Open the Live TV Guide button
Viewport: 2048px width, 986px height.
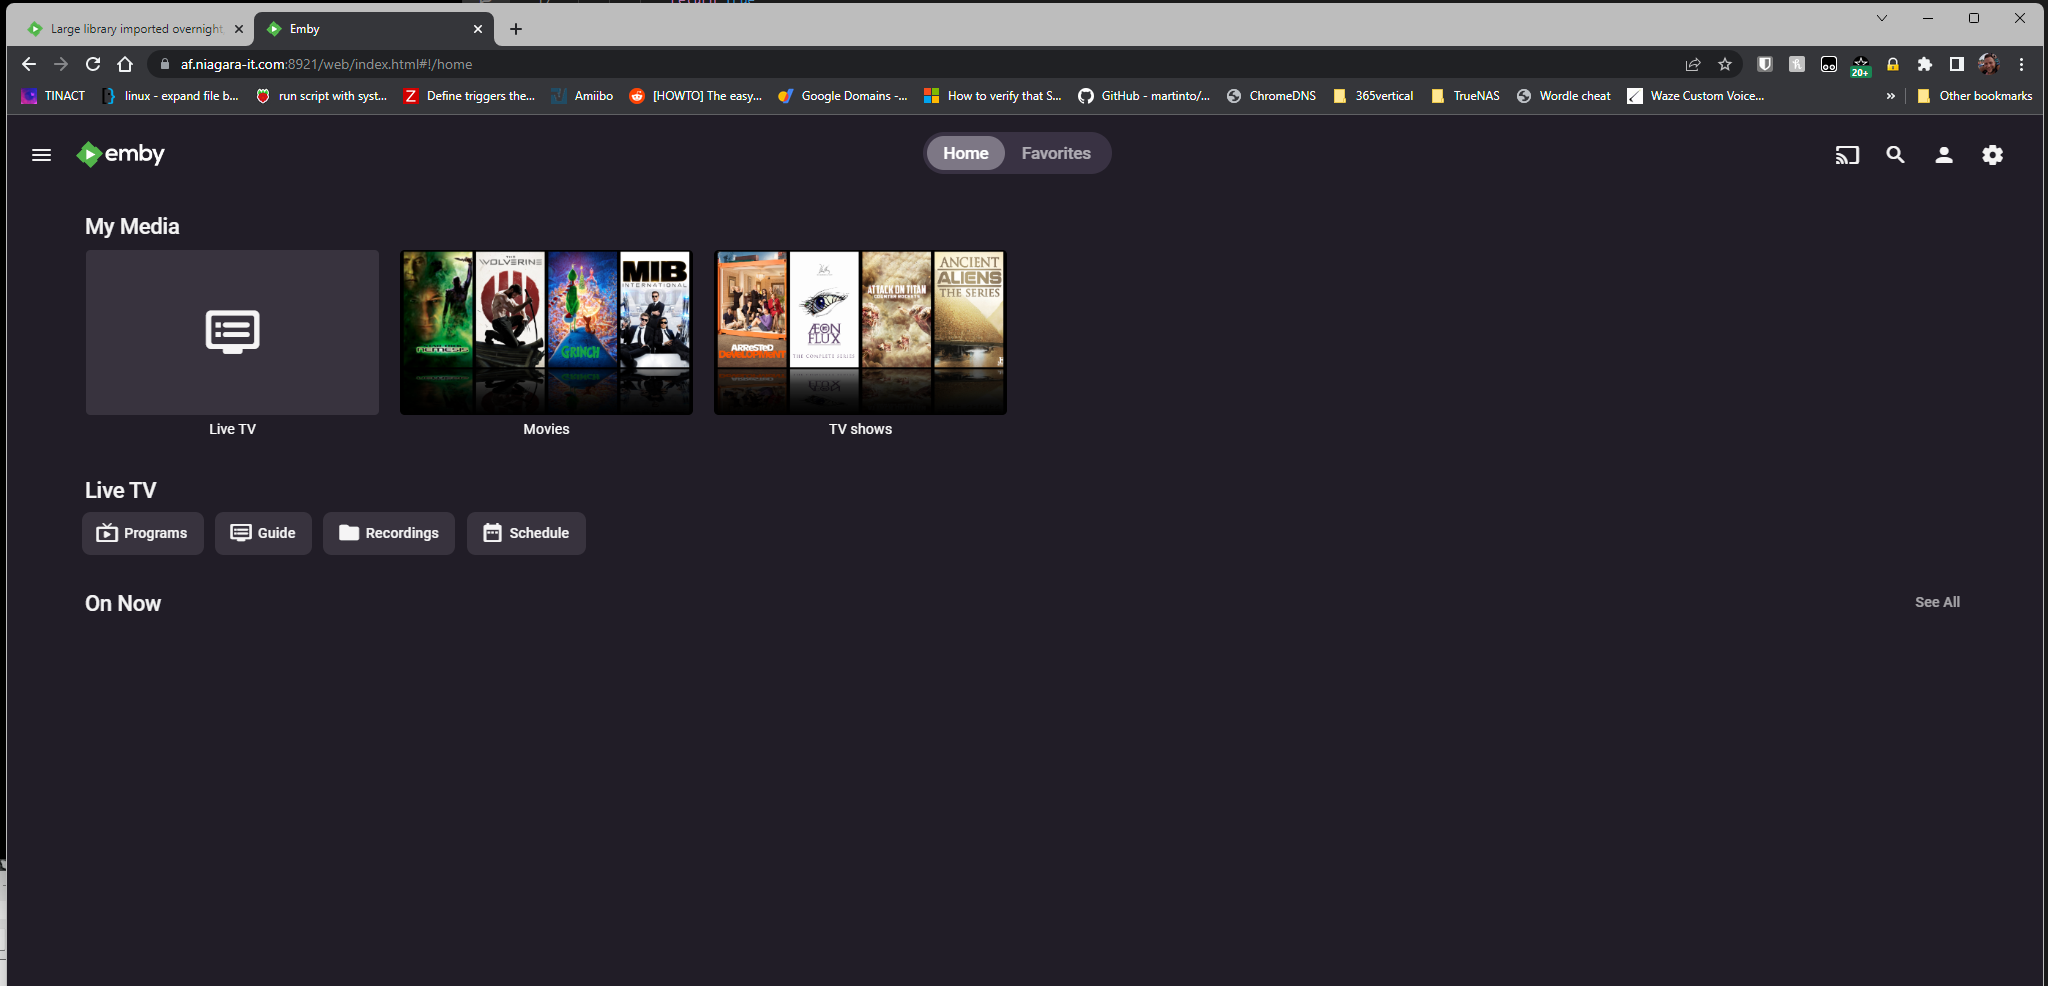click(263, 533)
